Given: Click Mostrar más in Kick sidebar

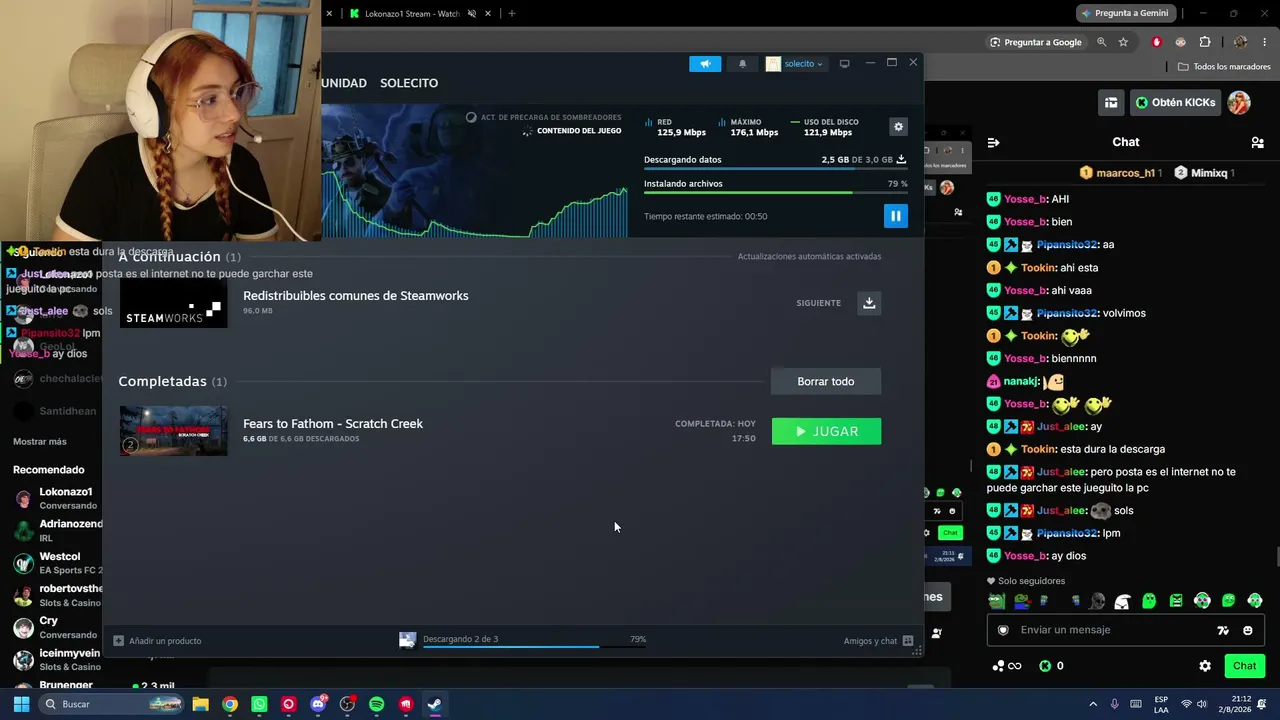Looking at the screenshot, I should coord(40,442).
